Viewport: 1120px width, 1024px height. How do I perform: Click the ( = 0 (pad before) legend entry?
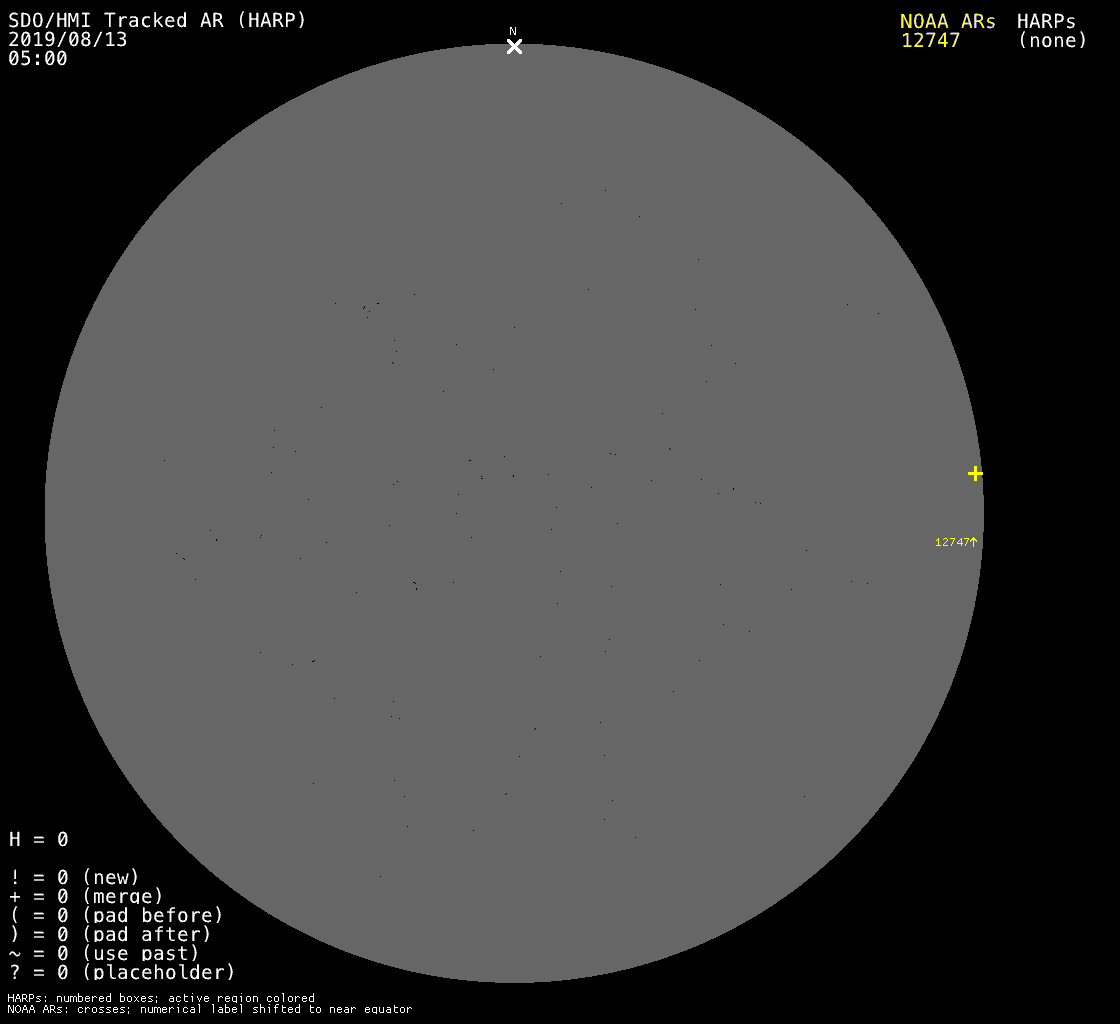point(116,916)
